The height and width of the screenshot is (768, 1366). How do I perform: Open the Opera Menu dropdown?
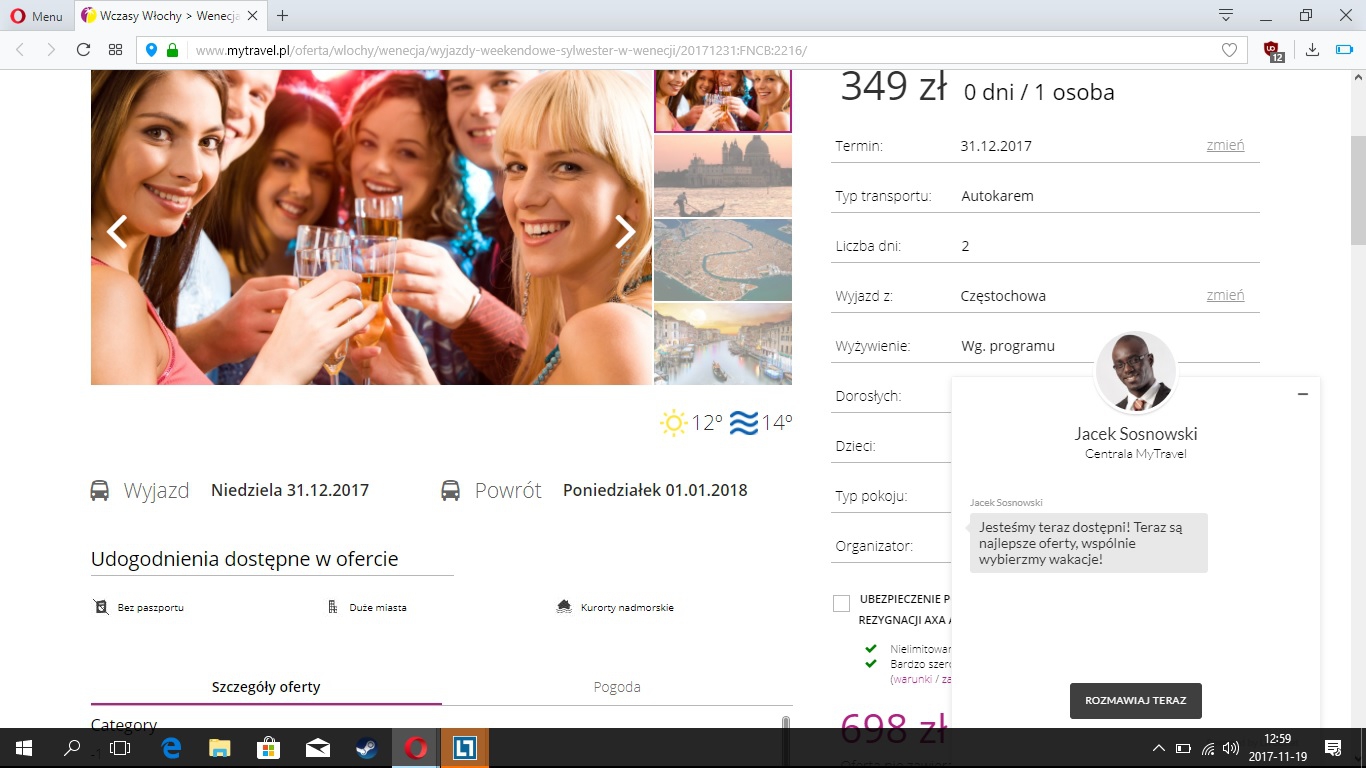[36, 16]
